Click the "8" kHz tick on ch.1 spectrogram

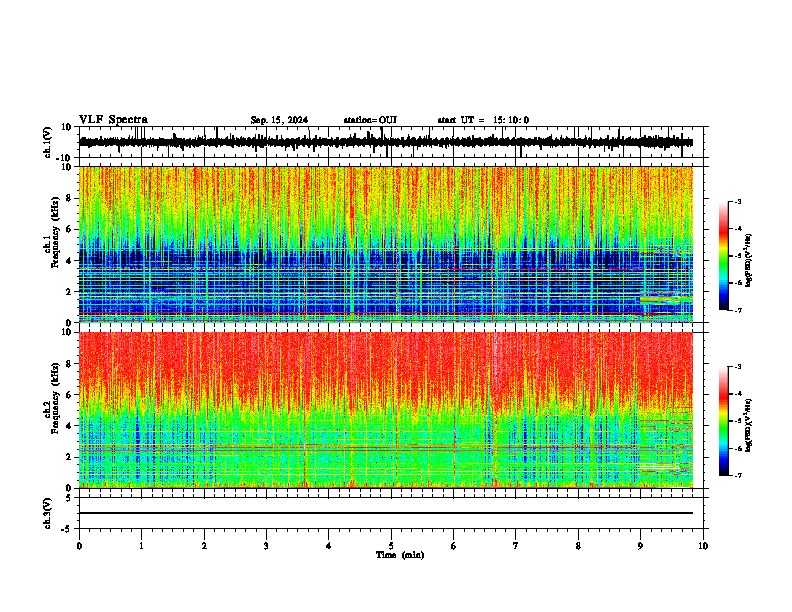(x=69, y=198)
